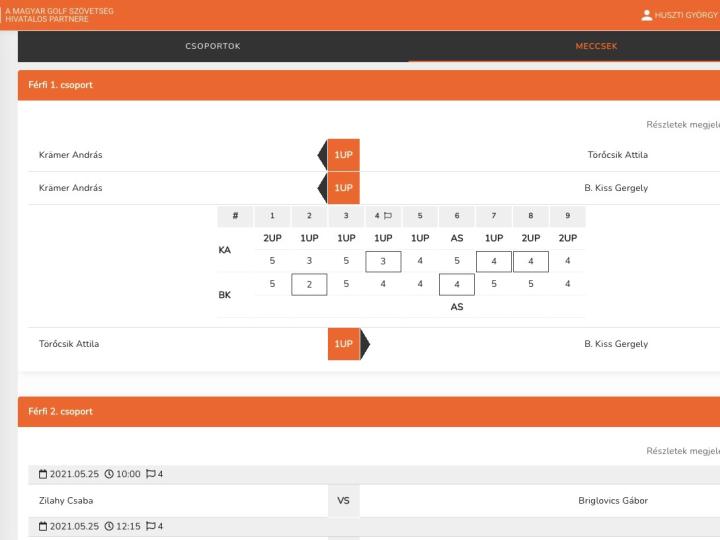Click the 2UP status under hole 9
720x540 pixels.
568,238
